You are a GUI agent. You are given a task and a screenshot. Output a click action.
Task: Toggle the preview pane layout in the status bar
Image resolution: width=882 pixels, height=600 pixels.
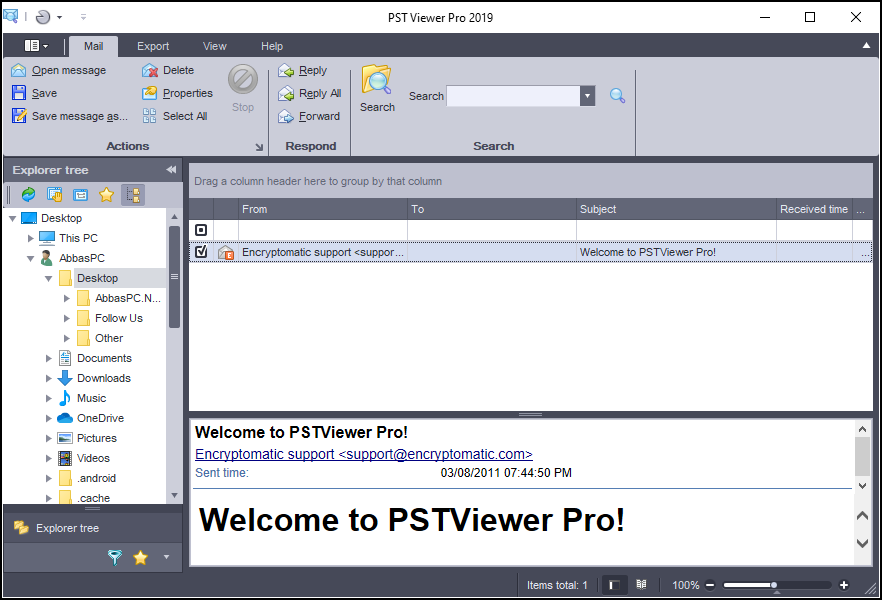click(x=614, y=585)
